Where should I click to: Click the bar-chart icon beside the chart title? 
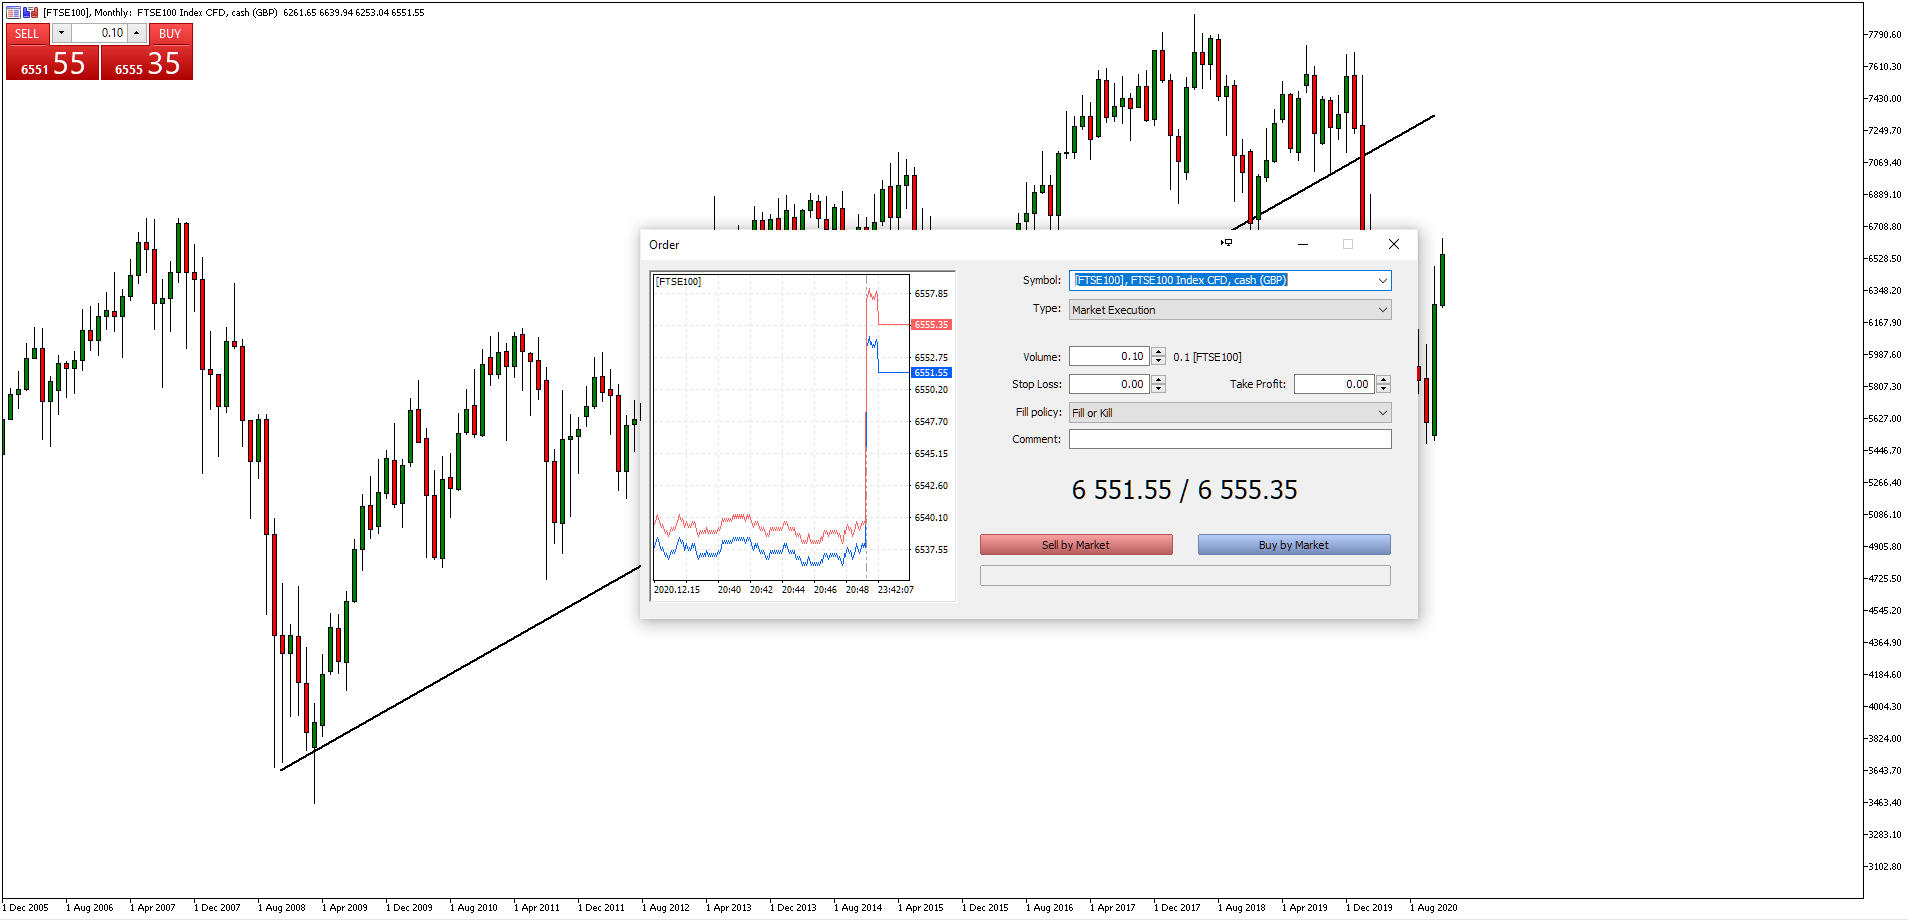pyautogui.click(x=29, y=11)
